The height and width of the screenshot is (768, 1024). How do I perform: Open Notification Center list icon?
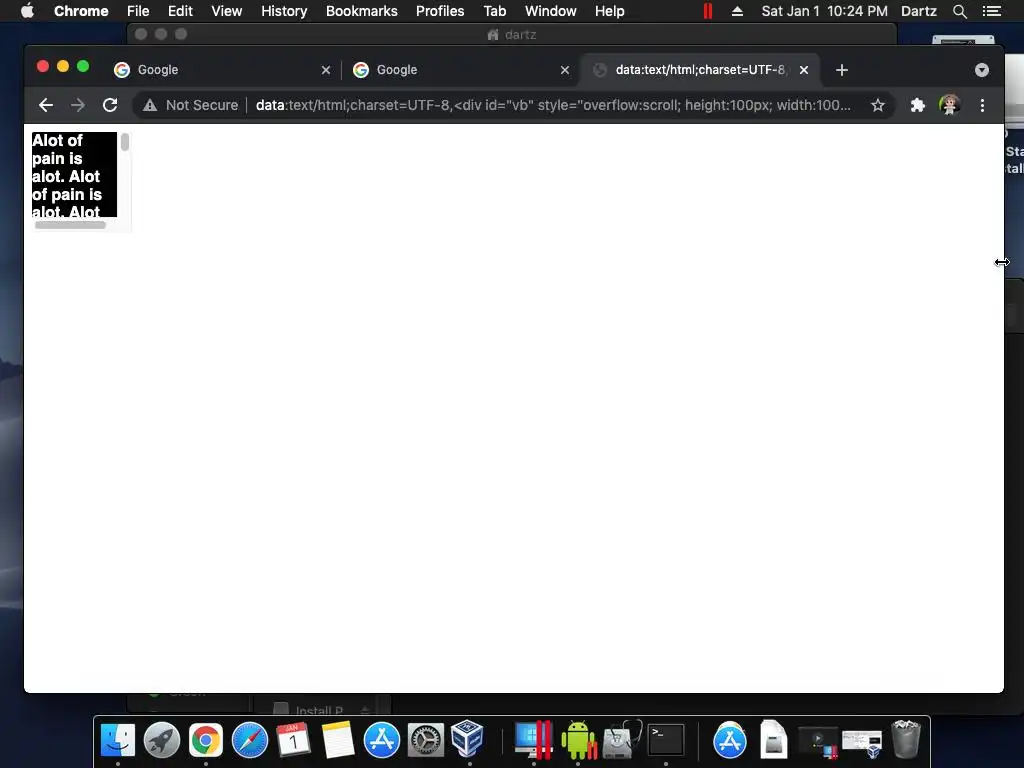click(x=992, y=11)
